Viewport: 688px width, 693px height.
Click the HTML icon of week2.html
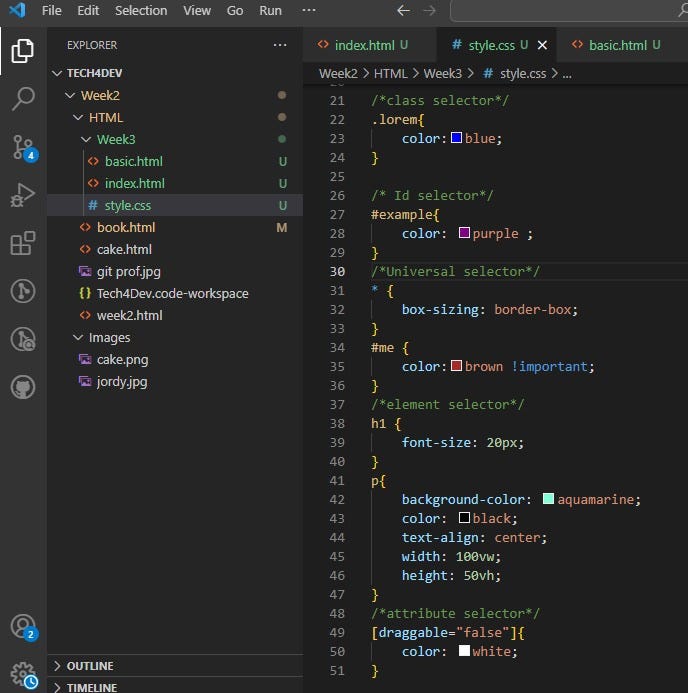pyautogui.click(x=85, y=315)
